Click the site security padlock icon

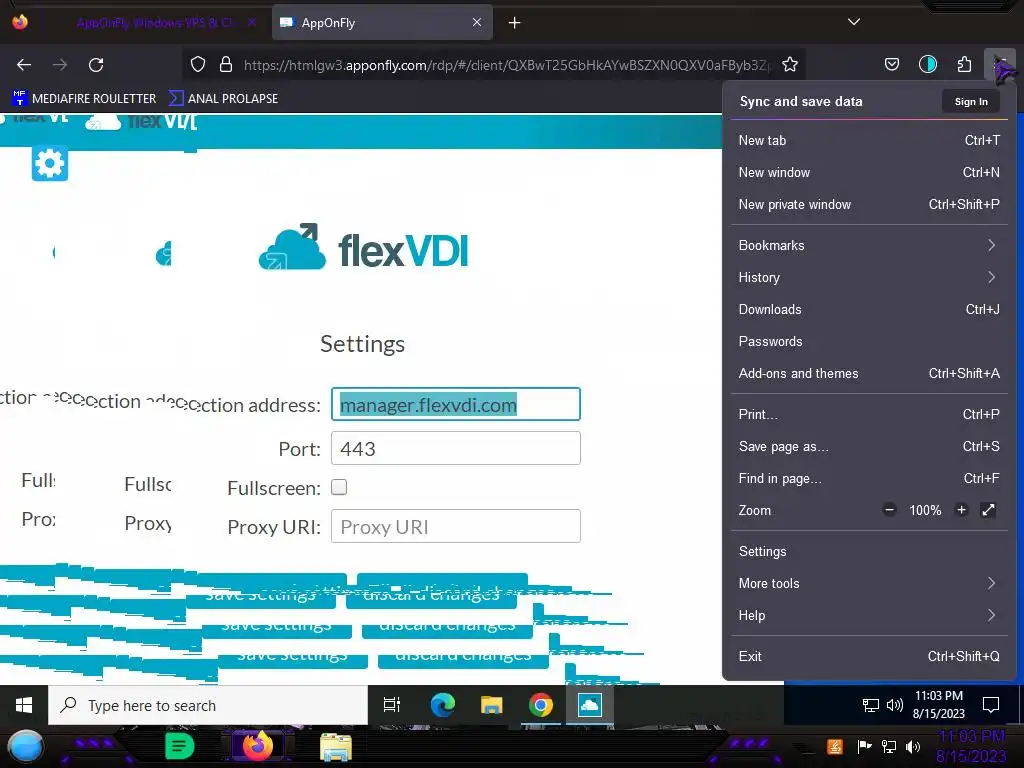point(226,64)
